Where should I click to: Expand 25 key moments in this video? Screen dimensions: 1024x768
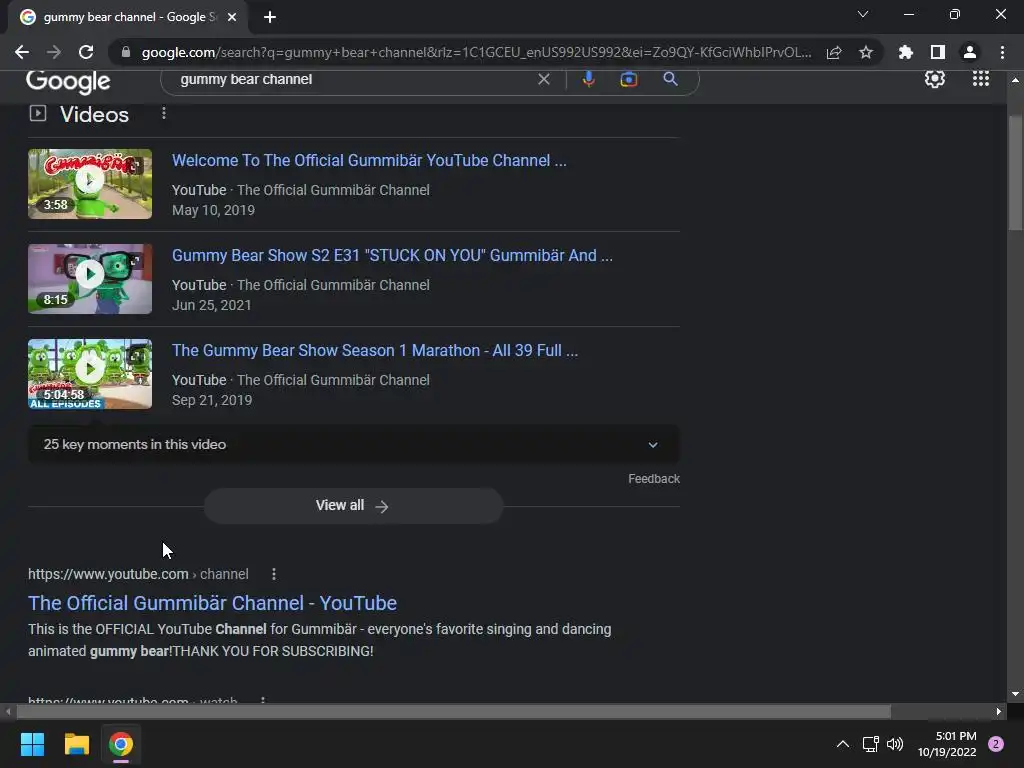tap(353, 444)
